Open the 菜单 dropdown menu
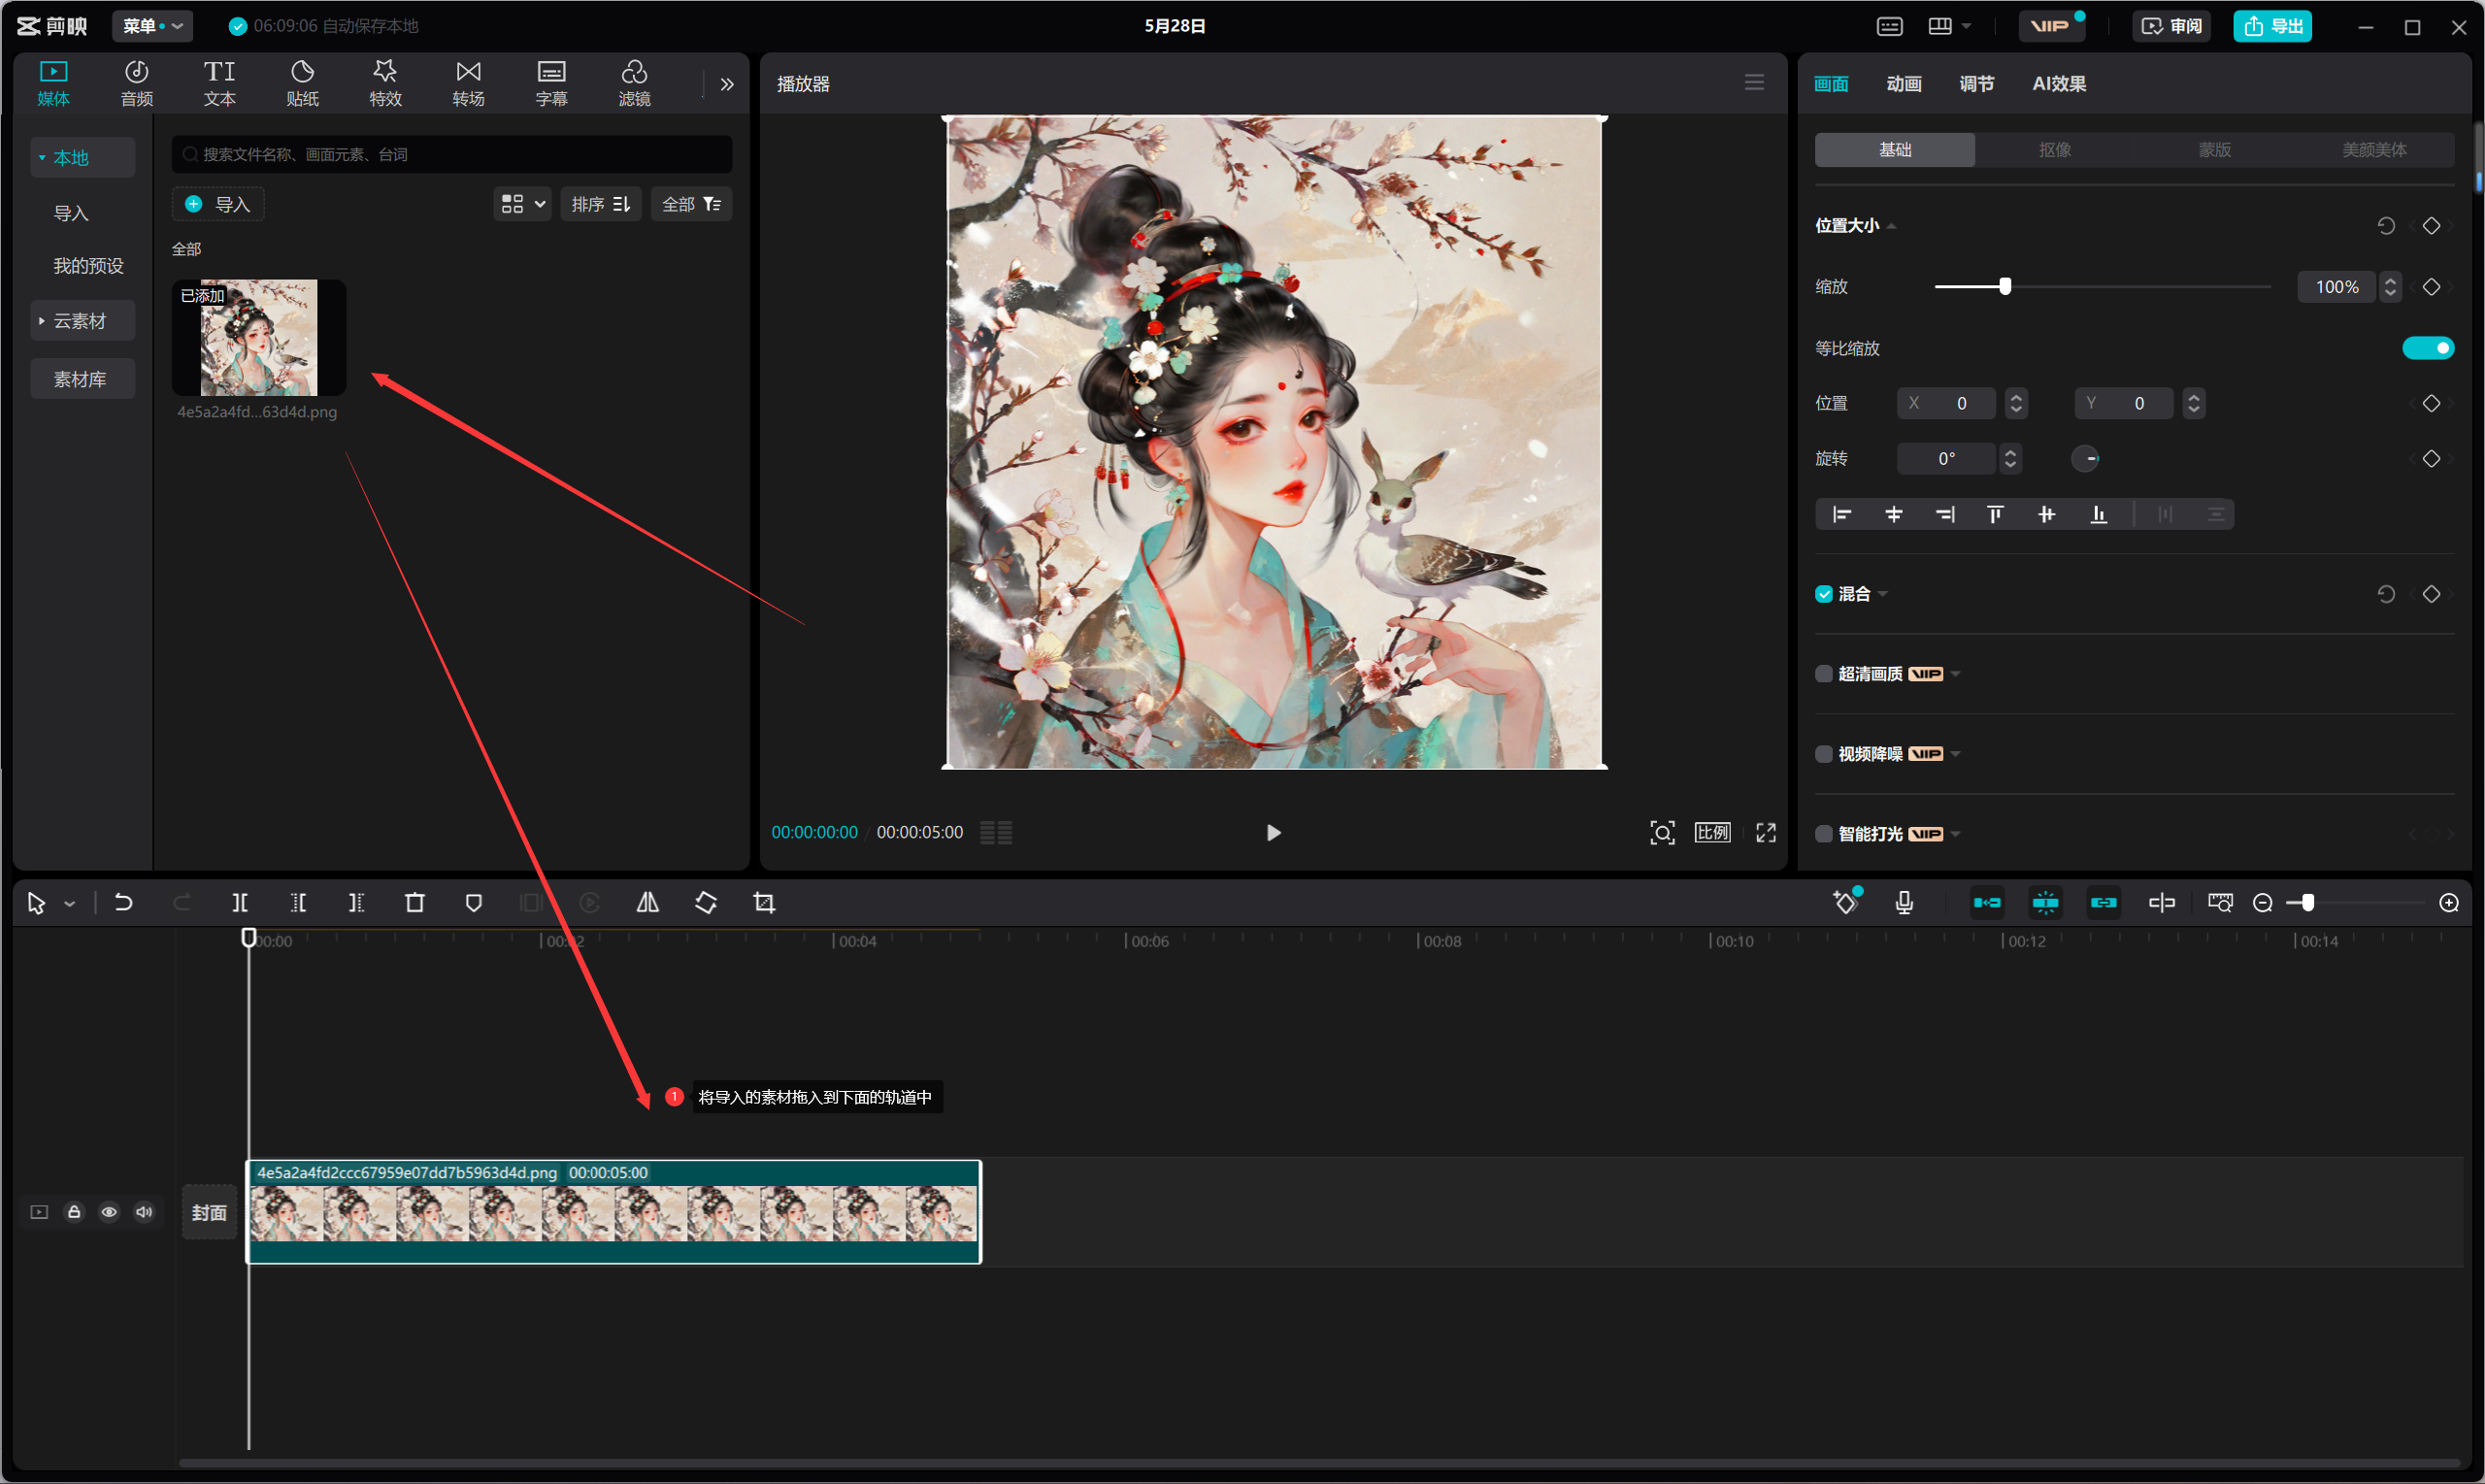2485x1484 pixels. point(152,26)
